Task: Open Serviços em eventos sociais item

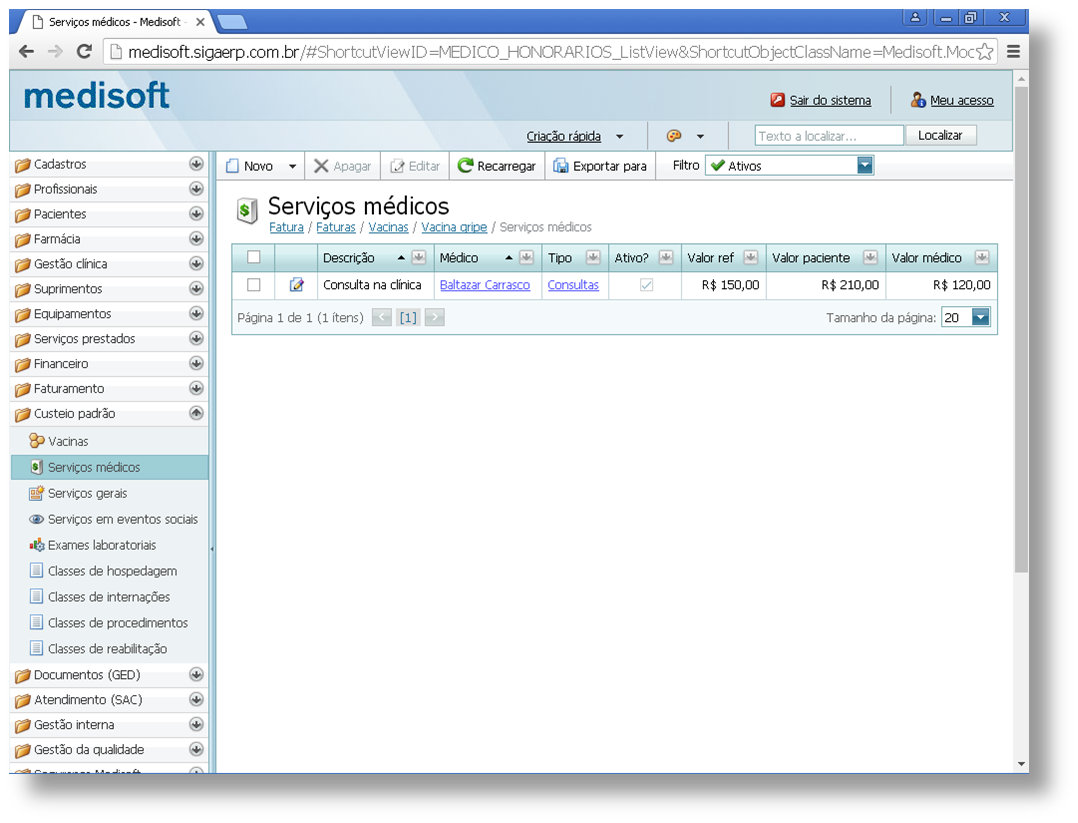Action: (113, 519)
